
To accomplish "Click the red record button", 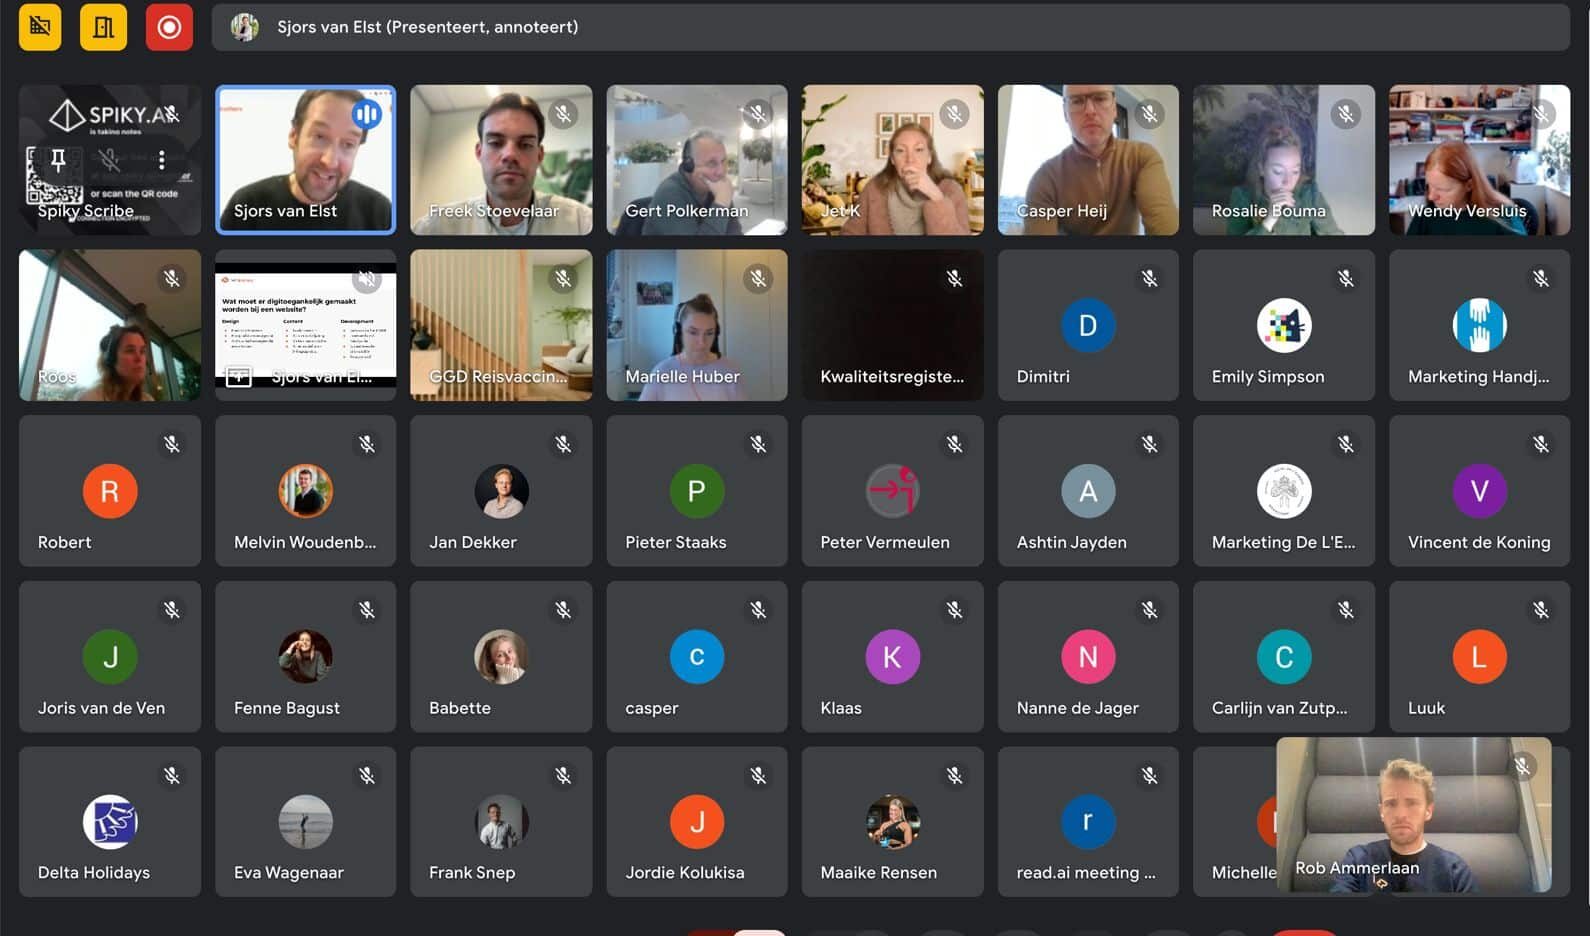I will 169,27.
